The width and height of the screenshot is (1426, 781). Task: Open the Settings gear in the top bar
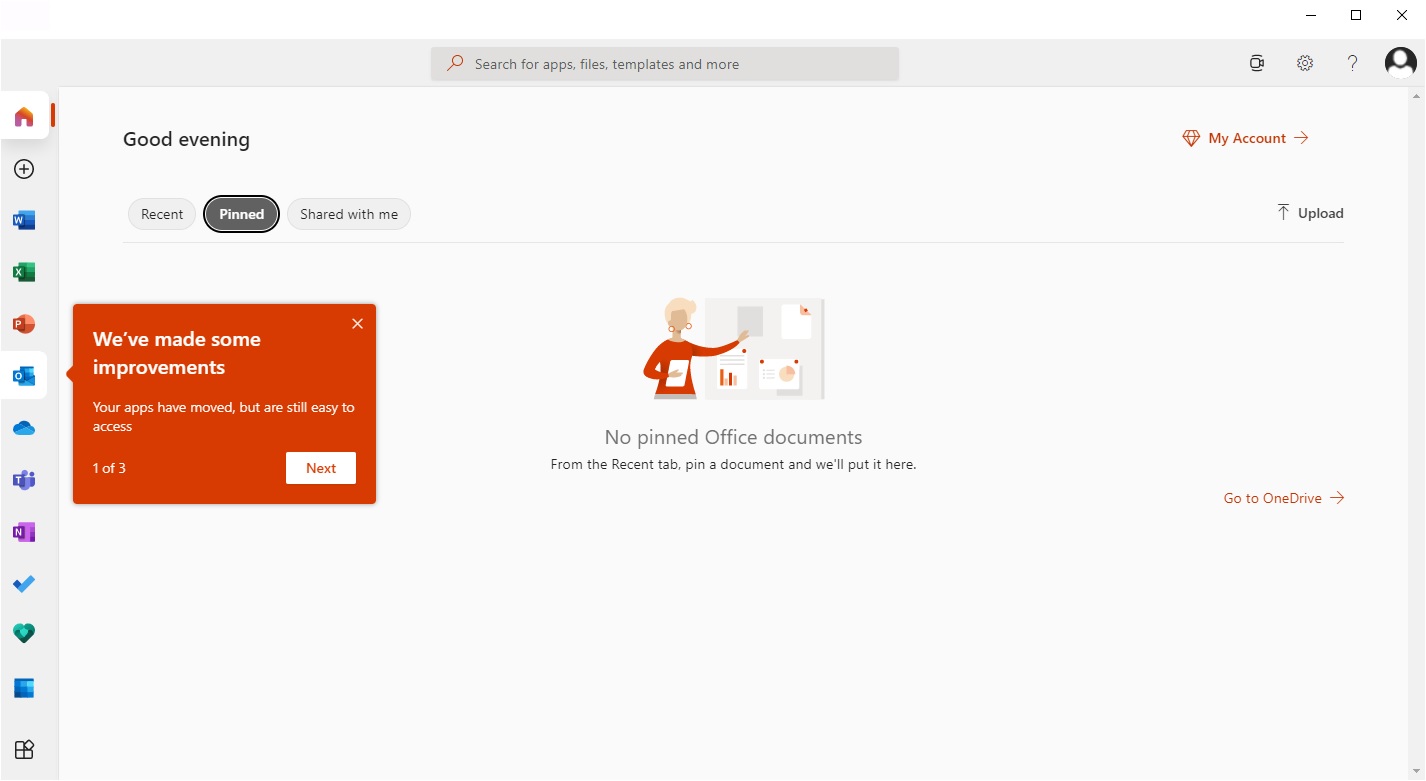tap(1304, 62)
